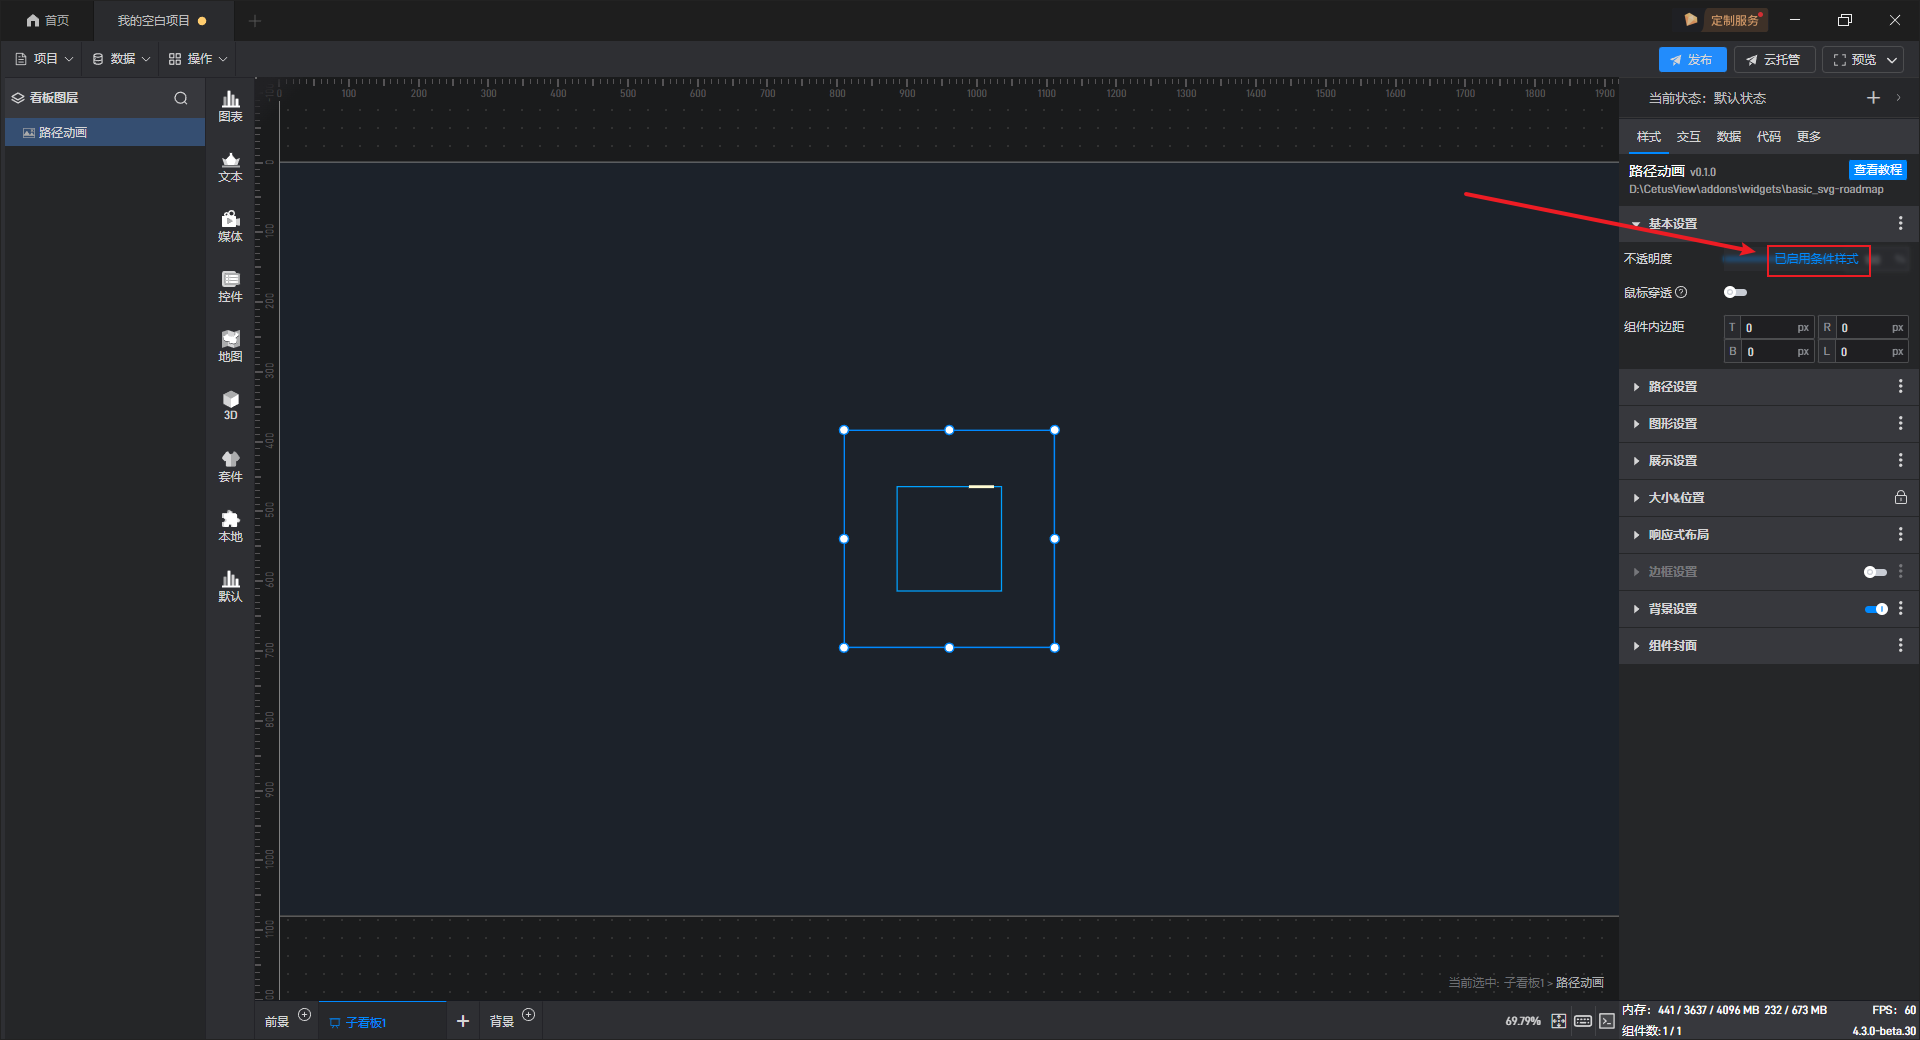Open 图形设置 section more options

tap(1900, 424)
